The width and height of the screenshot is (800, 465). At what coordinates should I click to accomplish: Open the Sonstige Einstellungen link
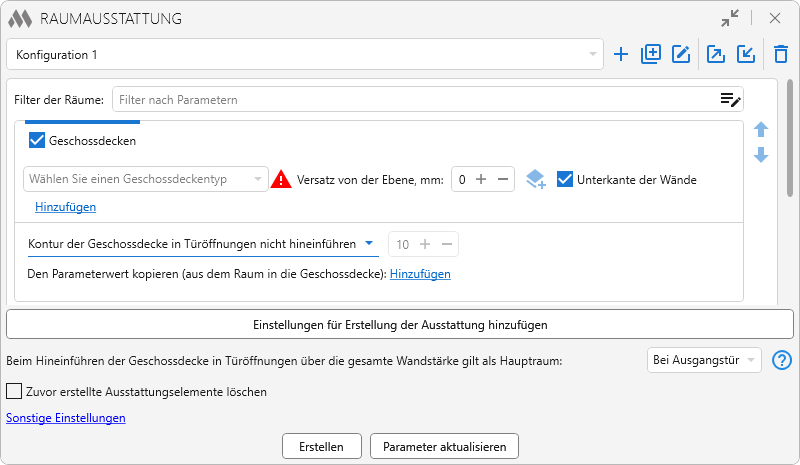(66, 418)
